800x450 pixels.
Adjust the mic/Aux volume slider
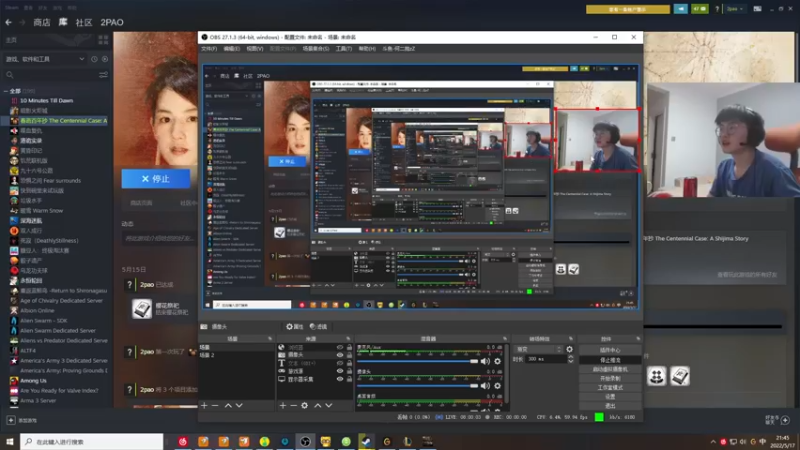417,361
